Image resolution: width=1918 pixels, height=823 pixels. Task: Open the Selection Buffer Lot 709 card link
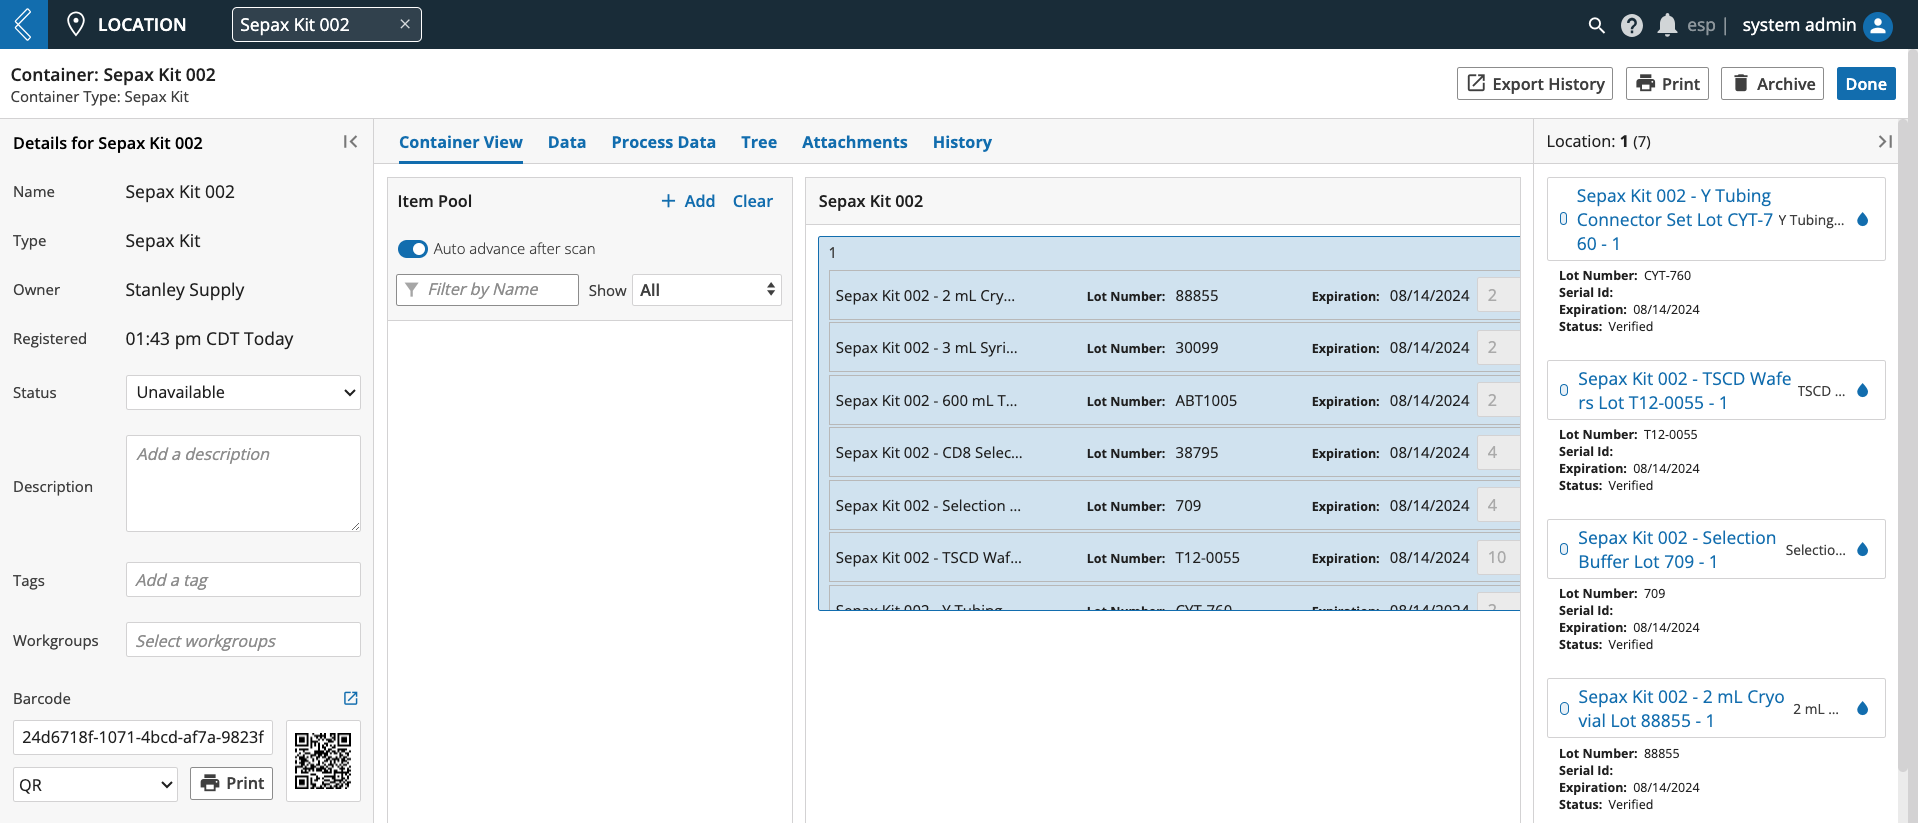pos(1677,550)
